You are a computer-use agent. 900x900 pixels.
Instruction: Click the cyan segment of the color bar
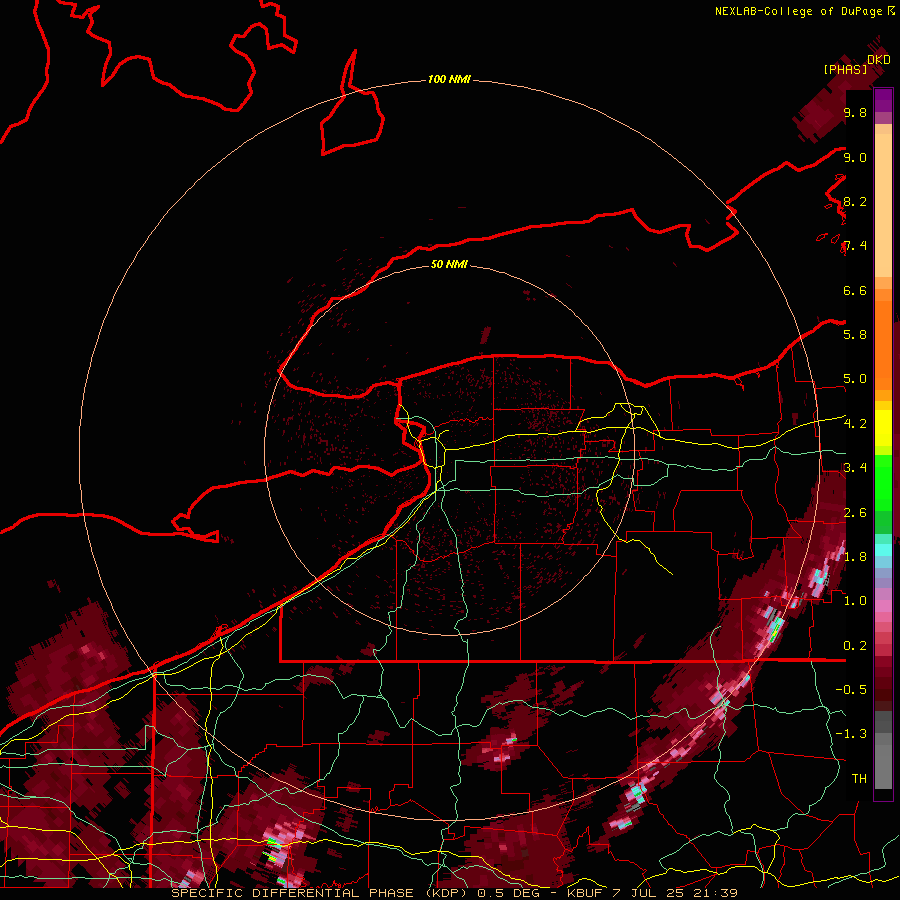point(883,550)
